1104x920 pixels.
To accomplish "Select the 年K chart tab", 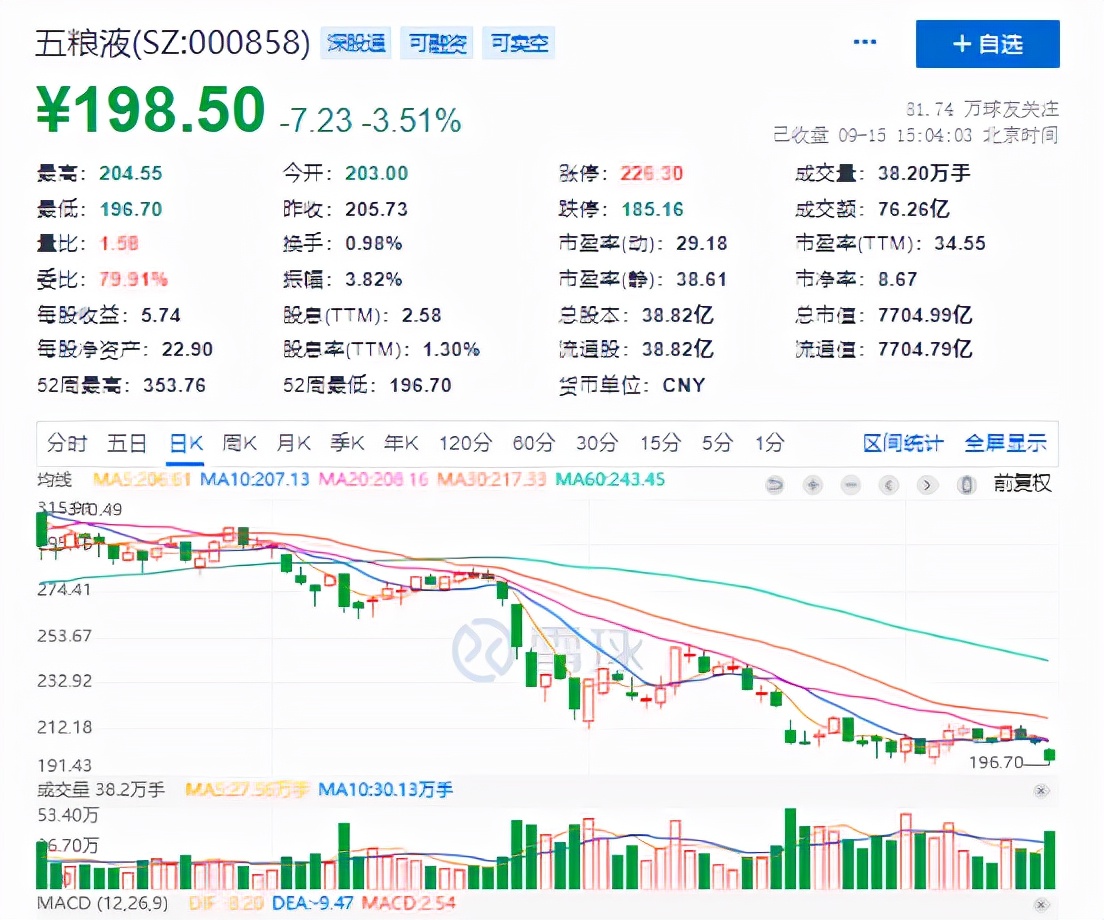I will pyautogui.click(x=401, y=443).
